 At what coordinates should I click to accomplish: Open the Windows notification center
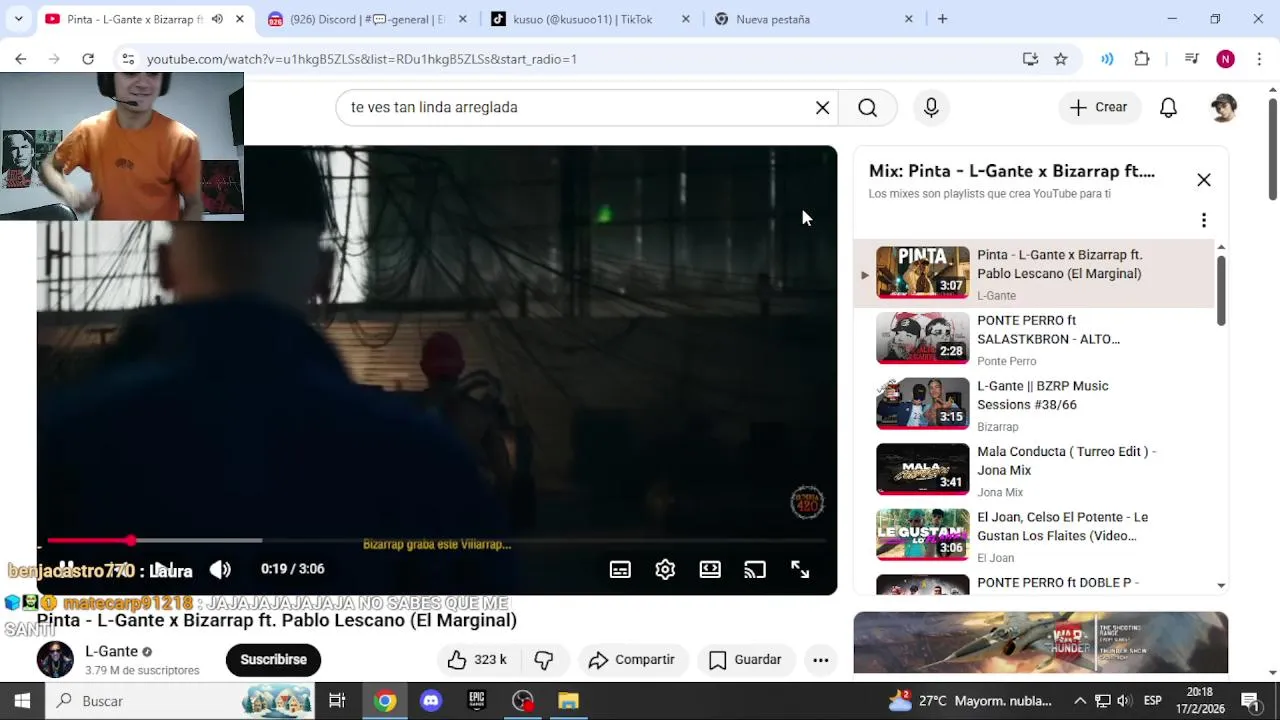click(1250, 701)
